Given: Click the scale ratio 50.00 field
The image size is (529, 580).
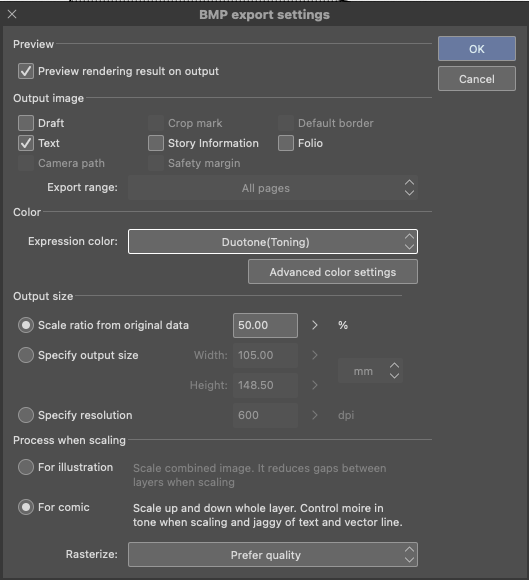Looking at the screenshot, I should [265, 325].
